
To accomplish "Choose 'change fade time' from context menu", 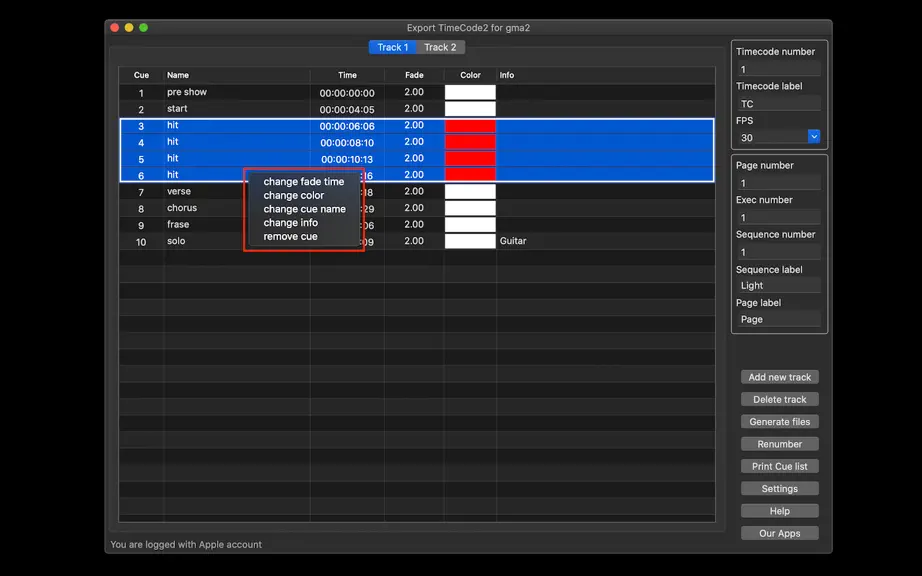I will [303, 182].
